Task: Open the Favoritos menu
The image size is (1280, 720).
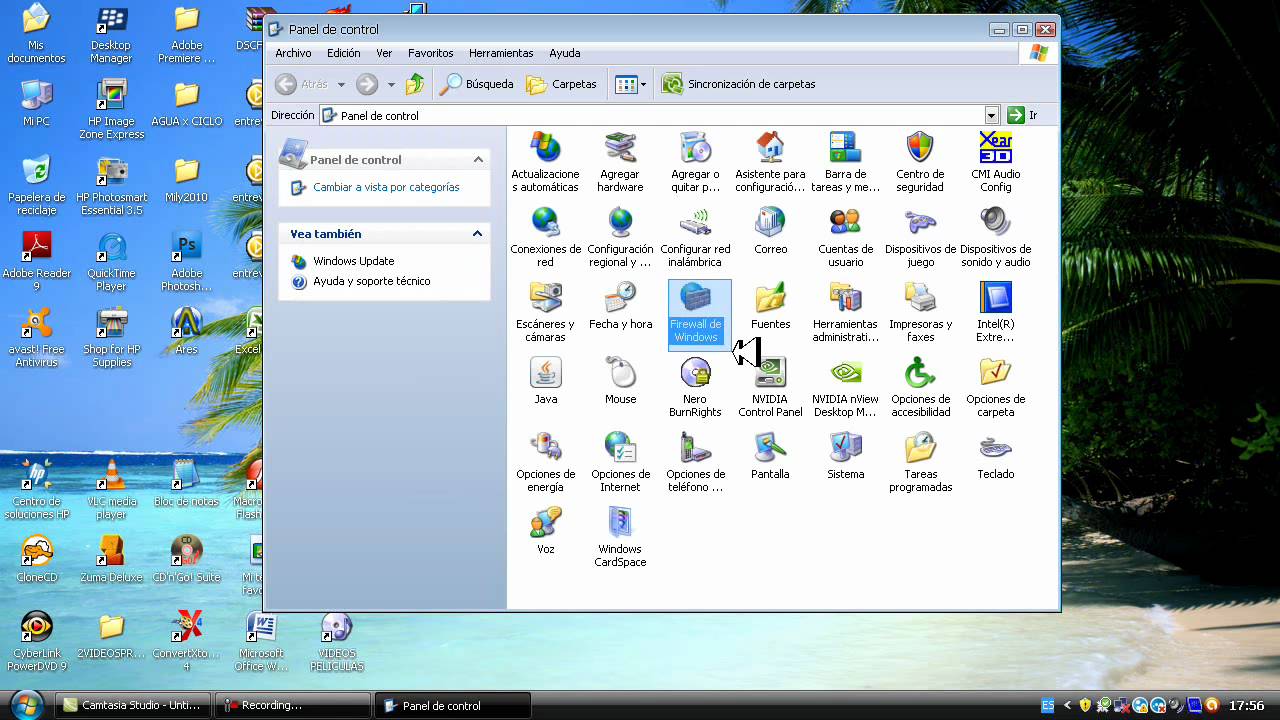Action: pyautogui.click(x=430, y=53)
